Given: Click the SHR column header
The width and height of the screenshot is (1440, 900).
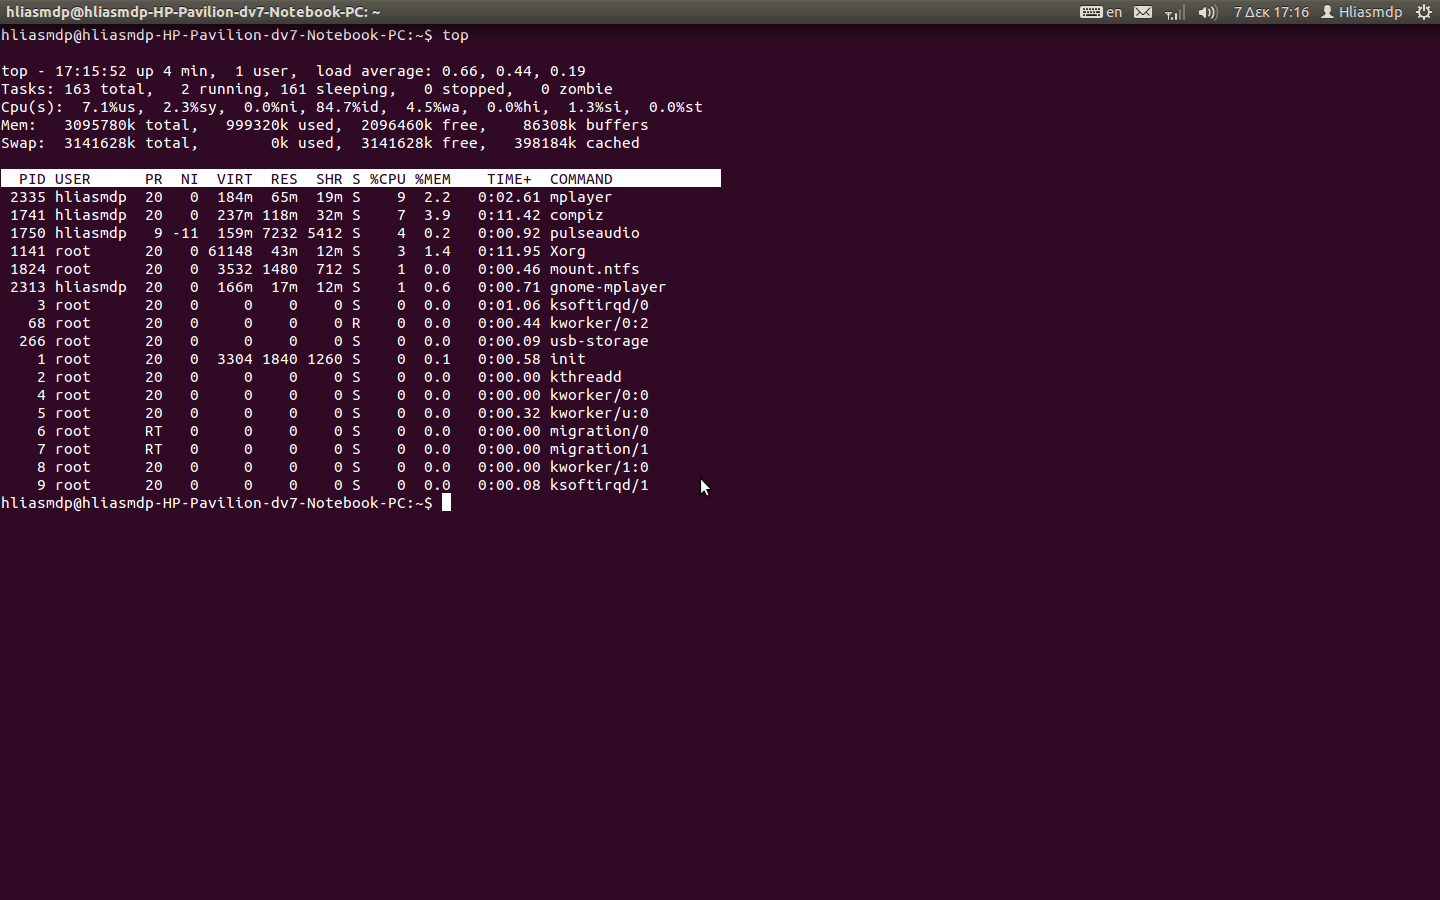Looking at the screenshot, I should click(329, 179).
